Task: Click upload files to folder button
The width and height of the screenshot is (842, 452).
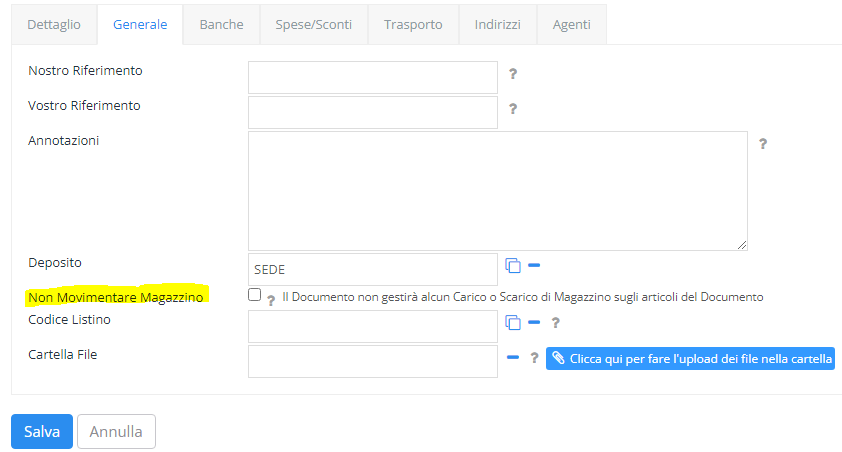Action: tap(690, 359)
